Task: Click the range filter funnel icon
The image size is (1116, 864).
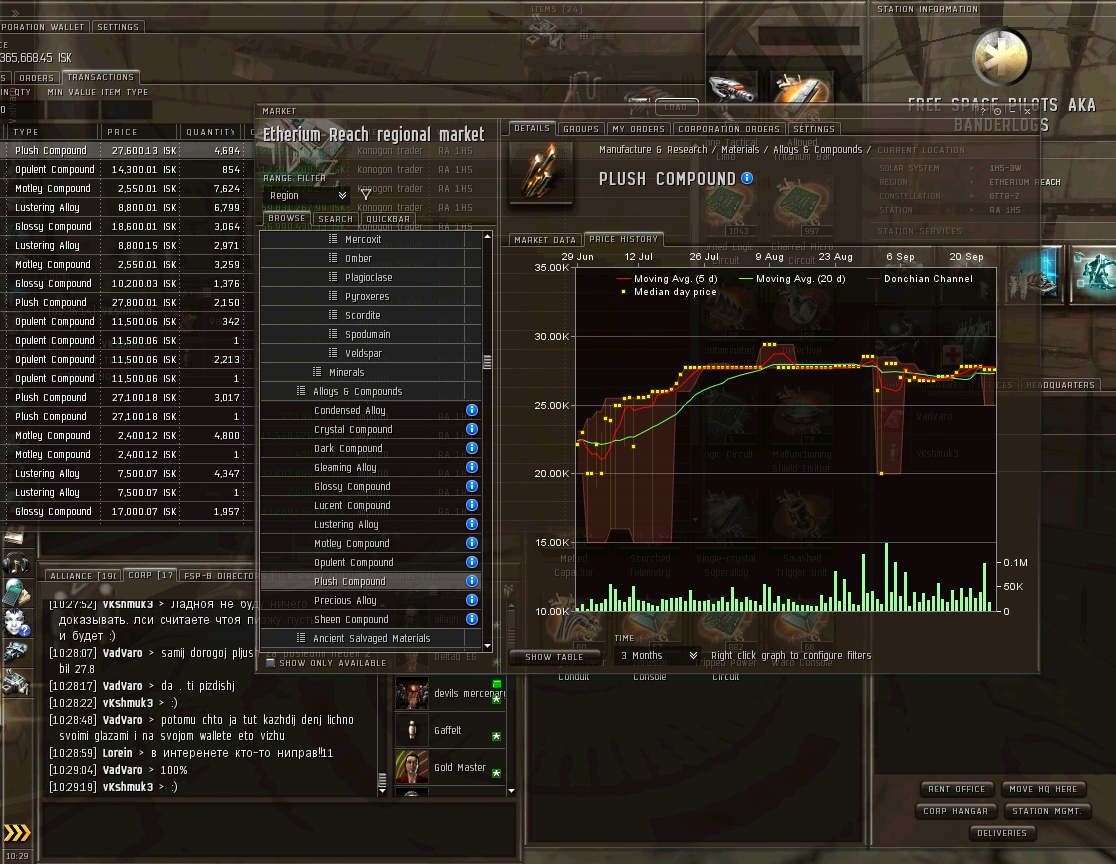Action: point(365,194)
